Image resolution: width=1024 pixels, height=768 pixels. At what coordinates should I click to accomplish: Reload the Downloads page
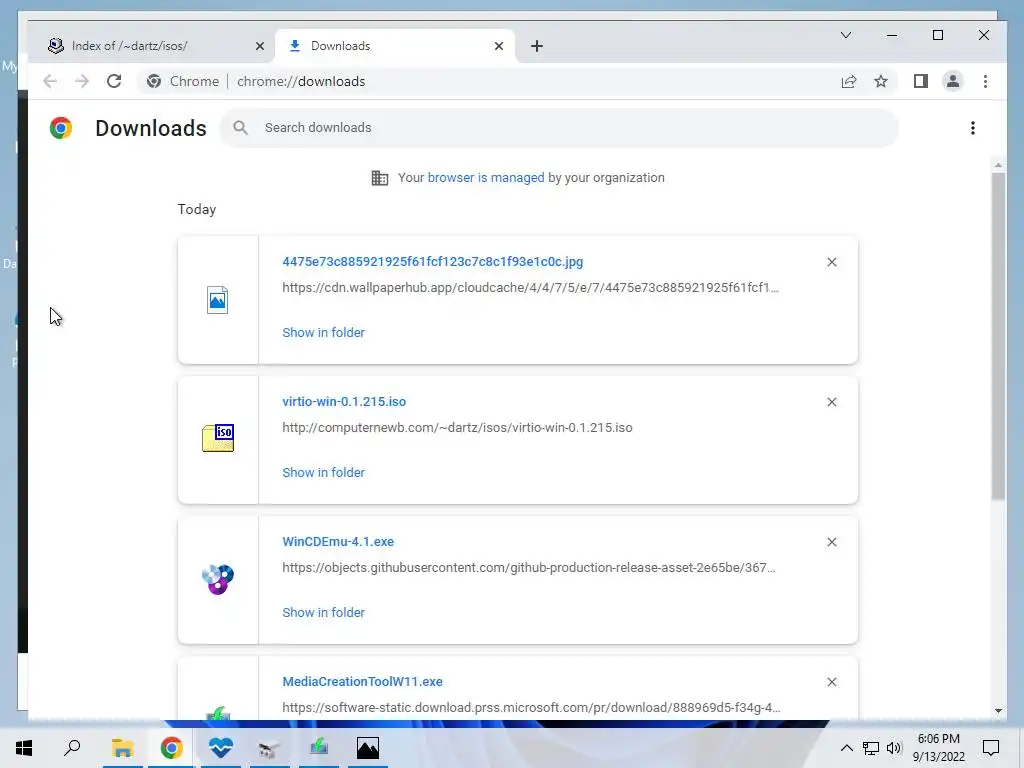point(114,81)
